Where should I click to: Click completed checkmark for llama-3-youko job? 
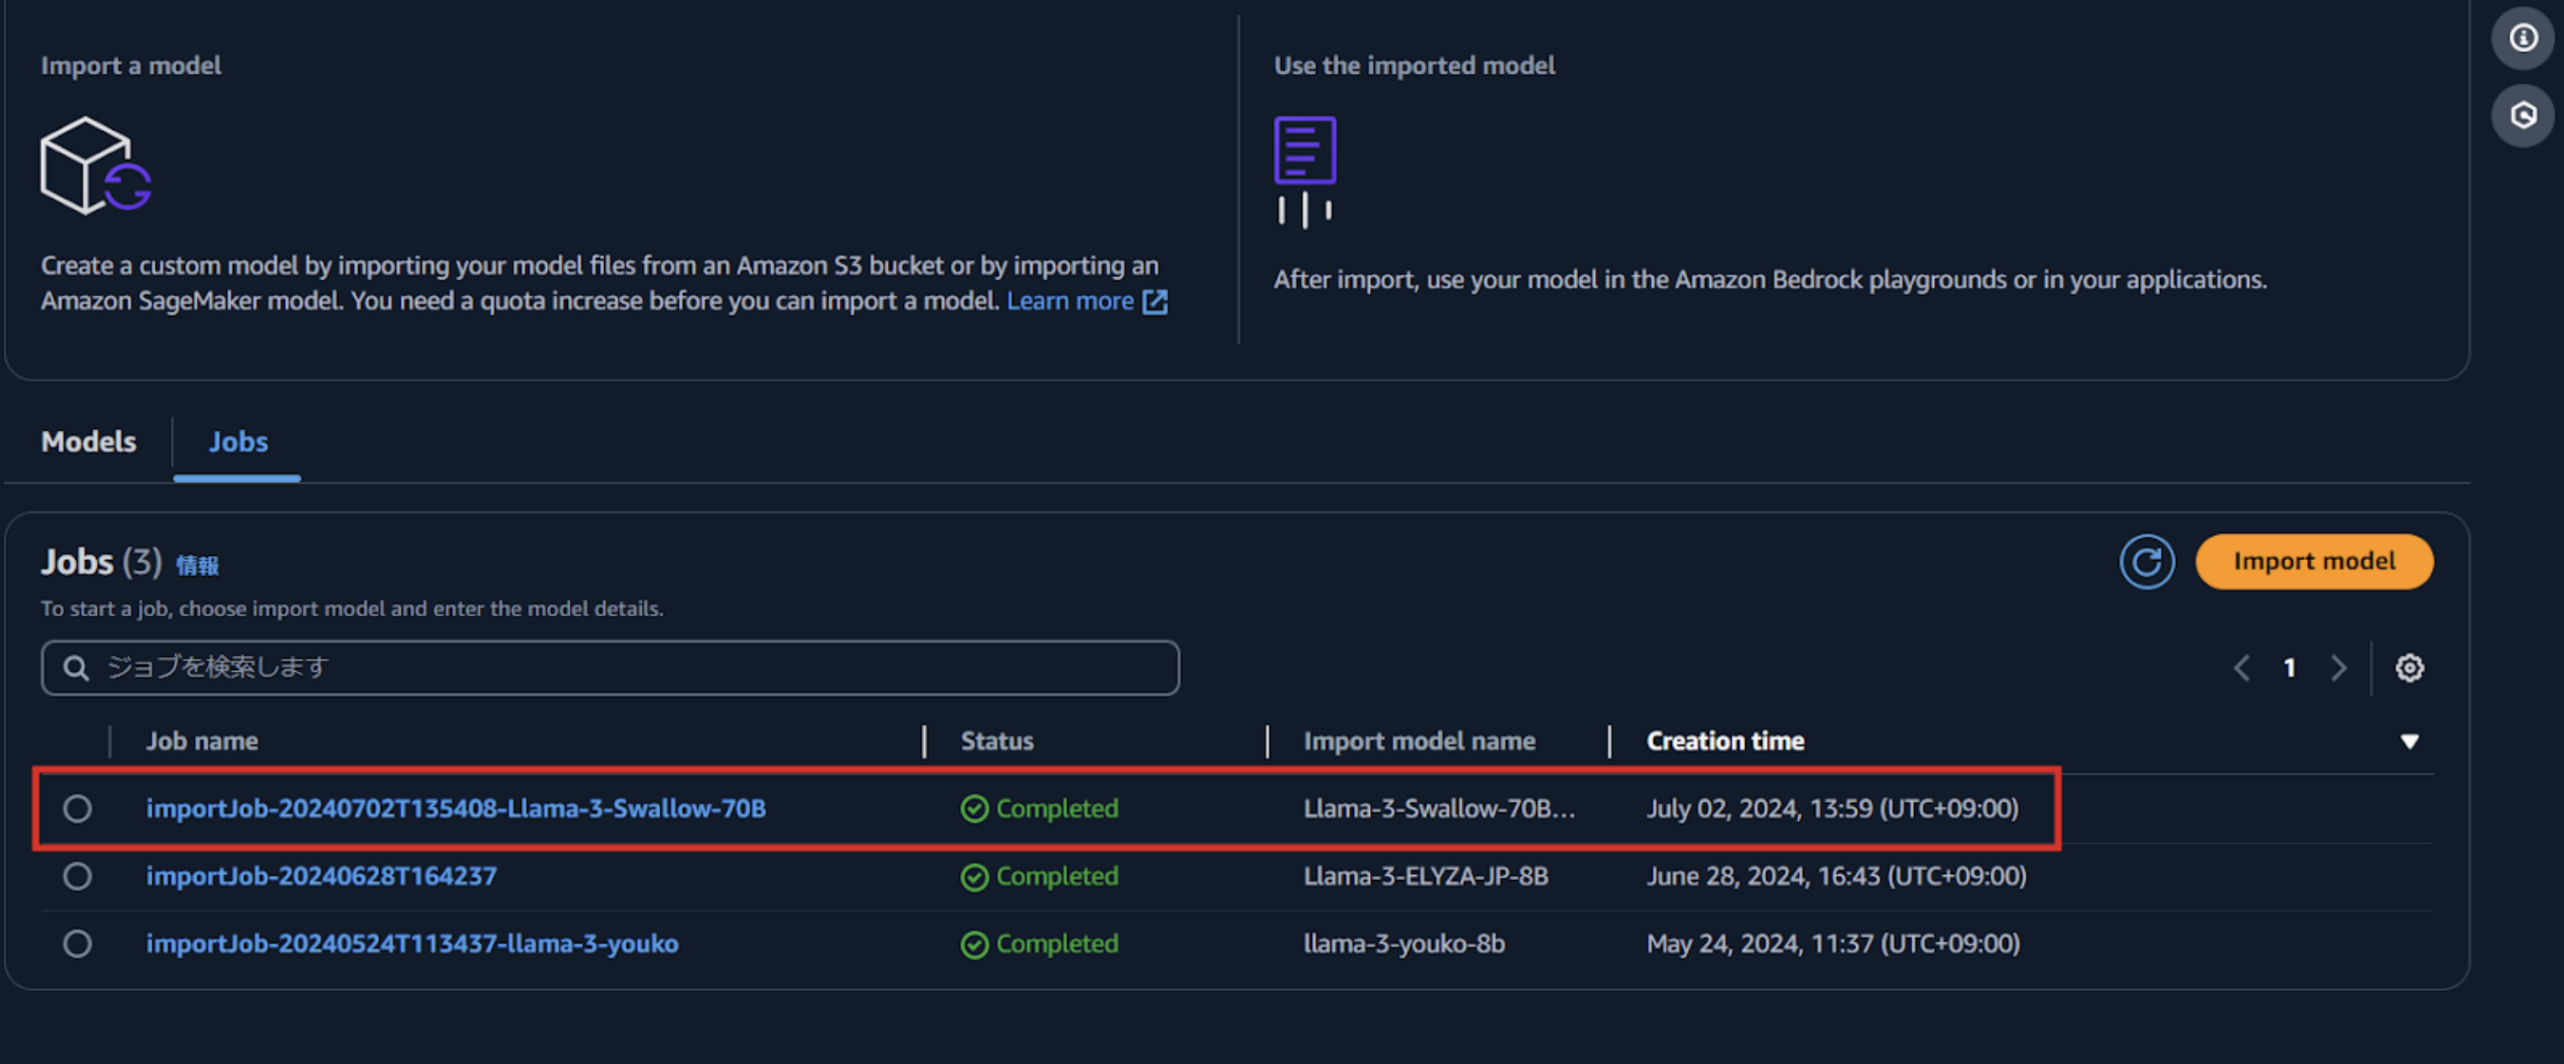click(974, 945)
